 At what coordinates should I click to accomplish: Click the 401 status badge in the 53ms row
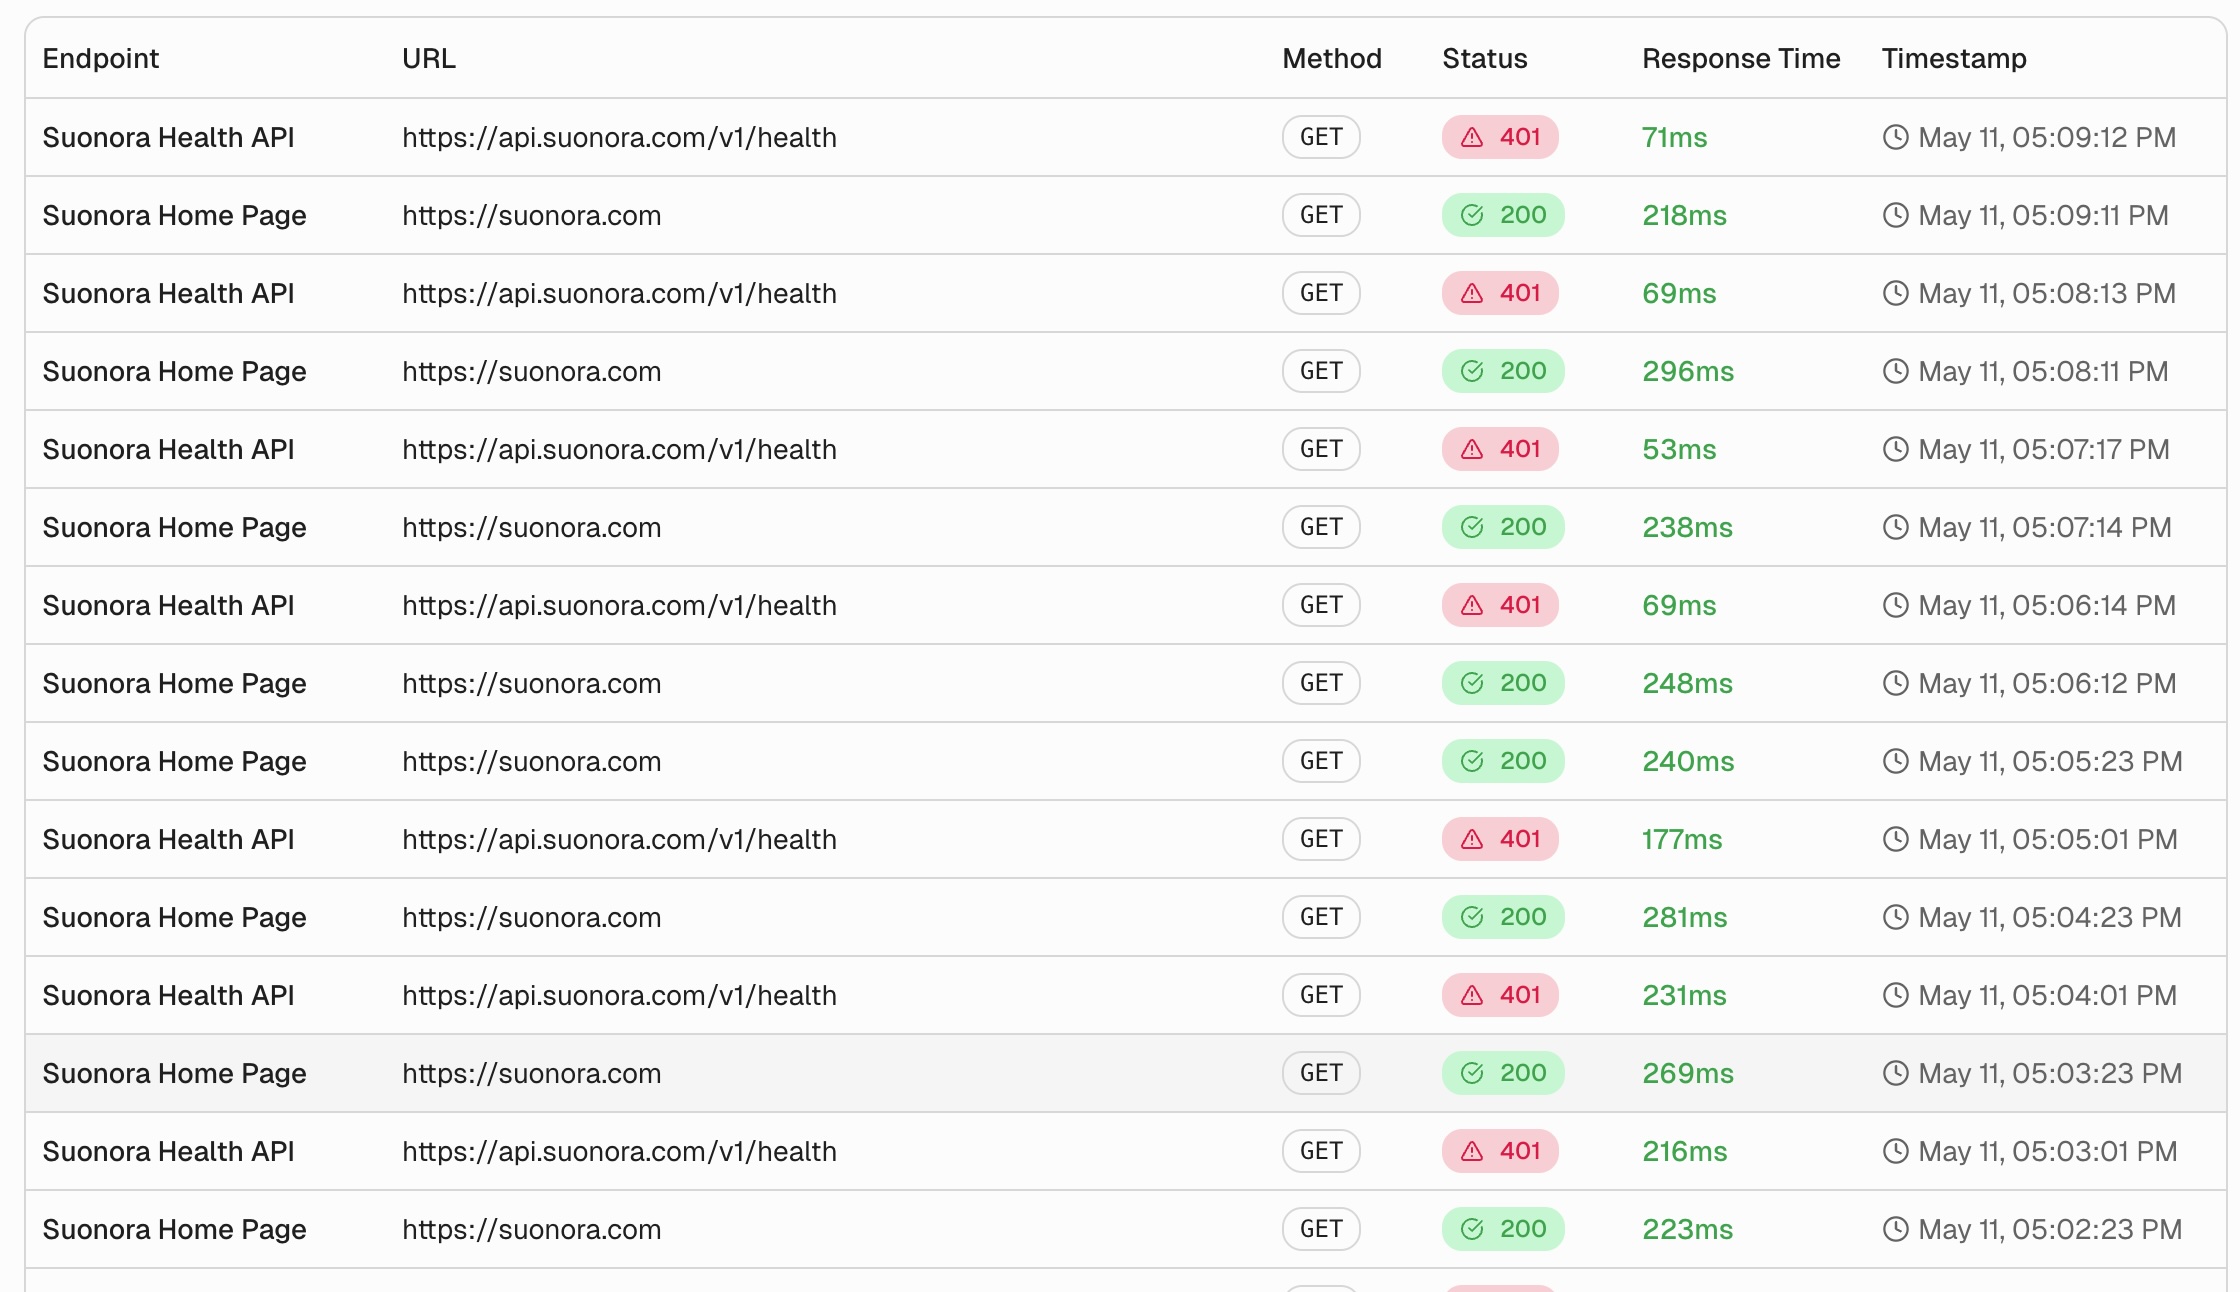(x=1500, y=449)
